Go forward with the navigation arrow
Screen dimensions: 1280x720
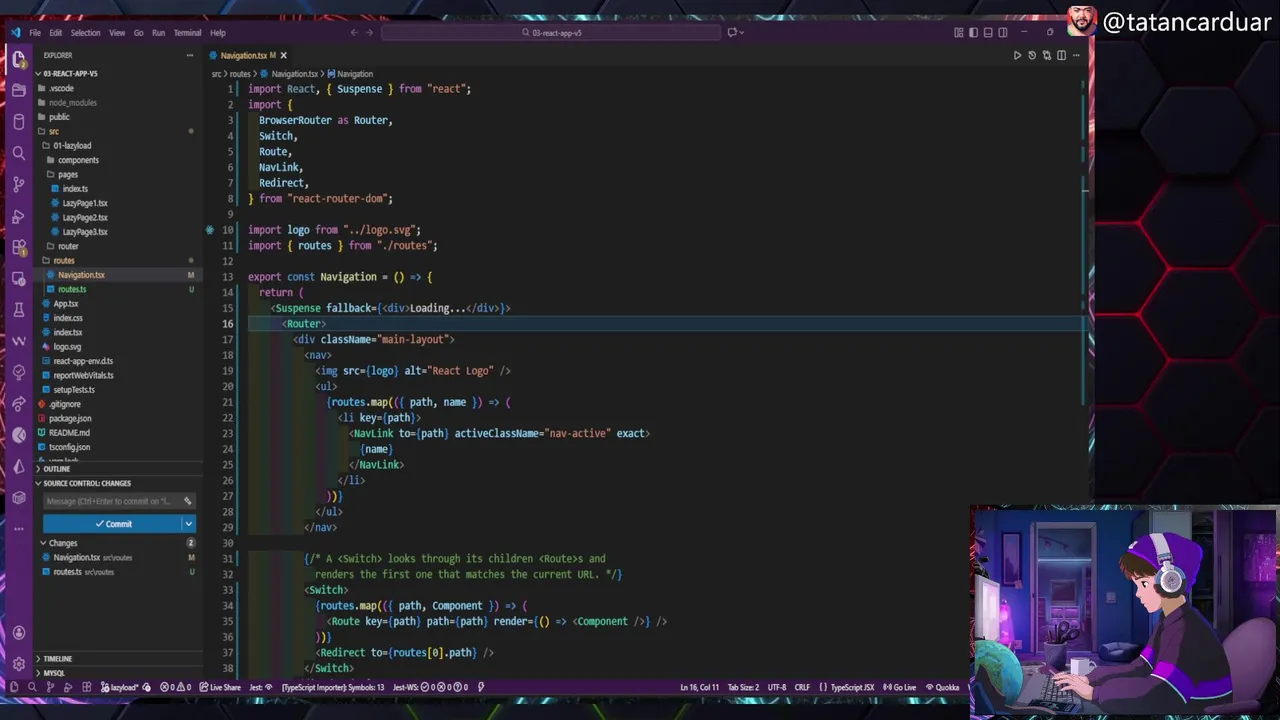tap(369, 32)
